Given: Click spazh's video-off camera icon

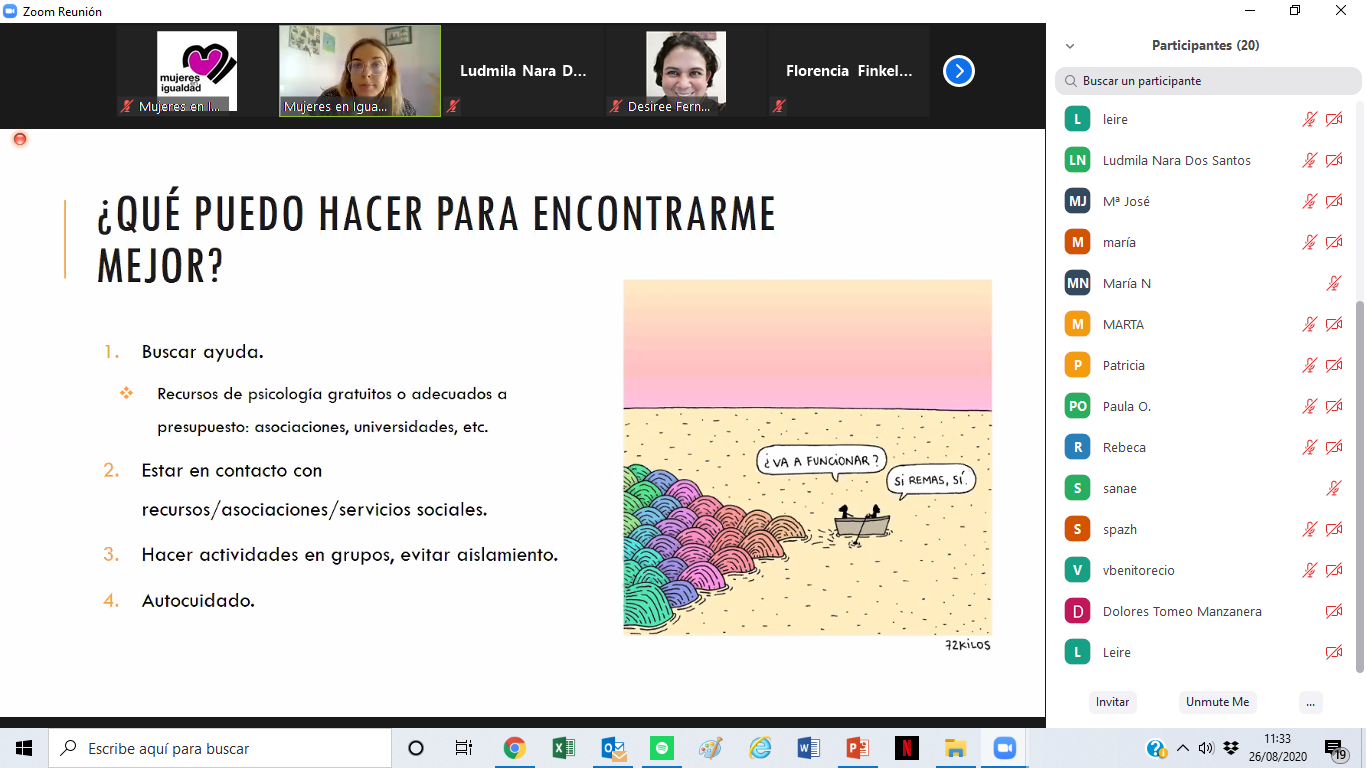Looking at the screenshot, I should [1334, 529].
